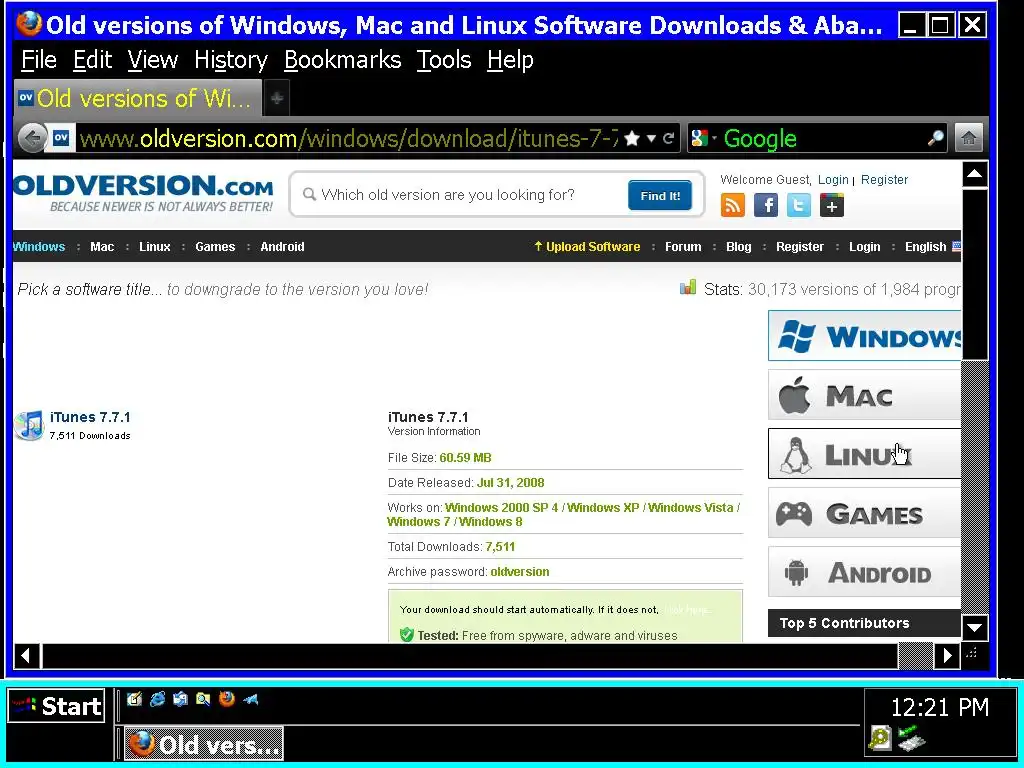Open the Facebook icon link
Screen dimensions: 1024x768
click(765, 205)
